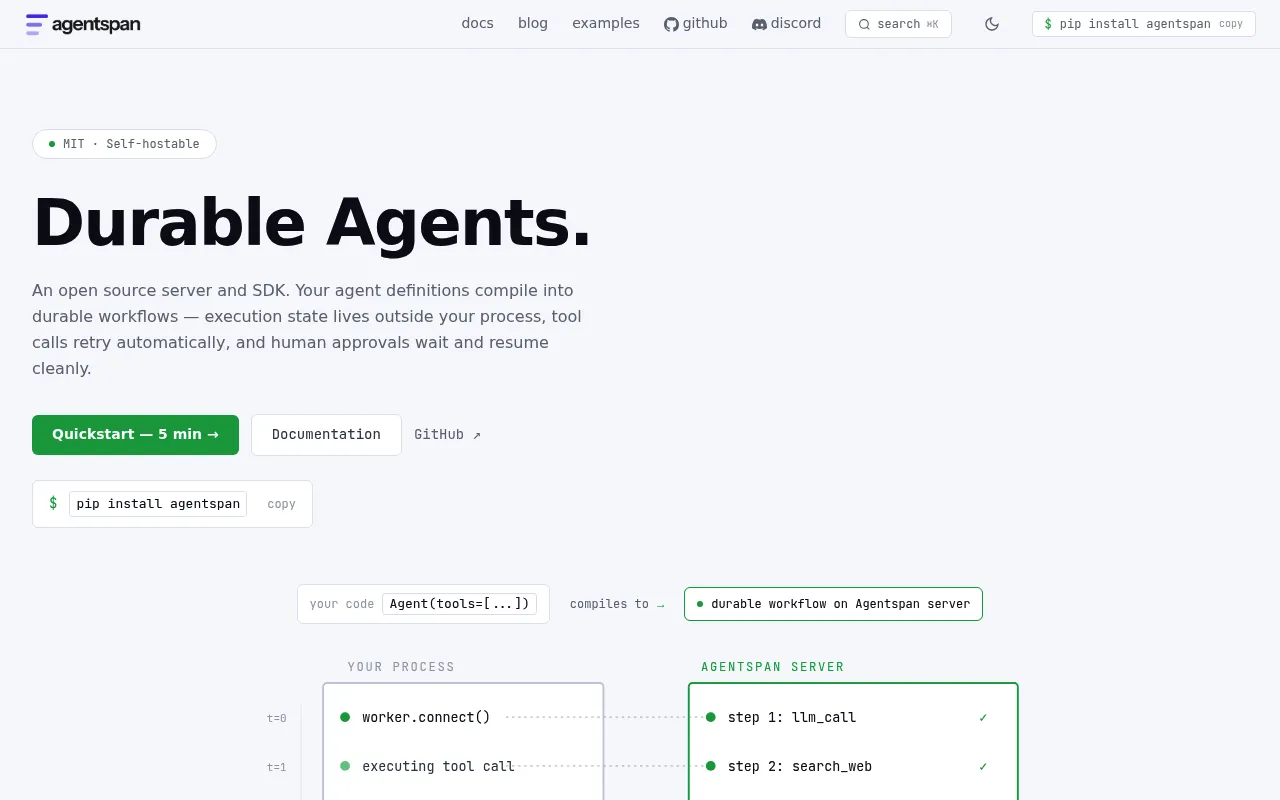Click the durable workflow on Agentspan server chip
This screenshot has height=800, width=1280.
[833, 604]
